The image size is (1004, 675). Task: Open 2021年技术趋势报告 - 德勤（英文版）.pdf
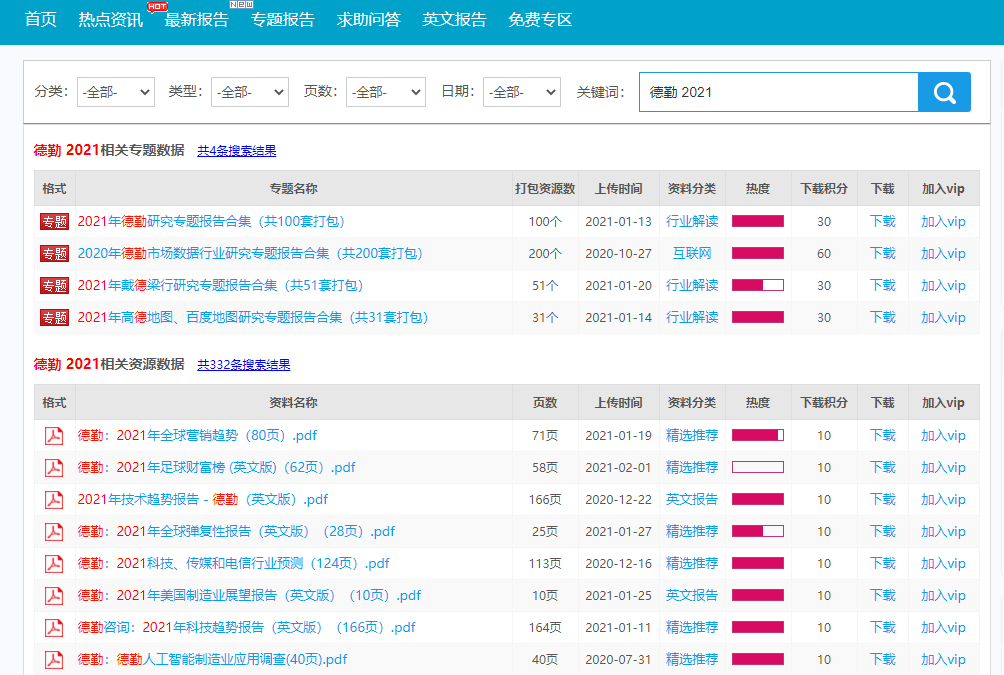pyautogui.click(x=203, y=500)
